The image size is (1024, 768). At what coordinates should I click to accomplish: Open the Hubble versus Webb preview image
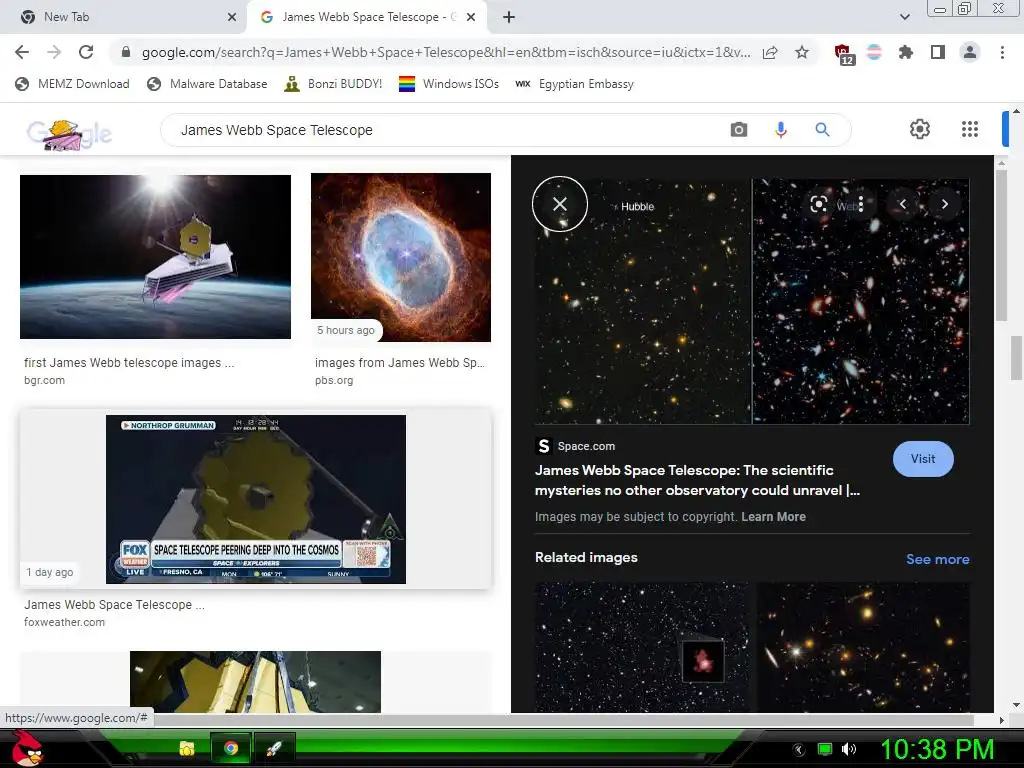pyautogui.click(x=752, y=302)
